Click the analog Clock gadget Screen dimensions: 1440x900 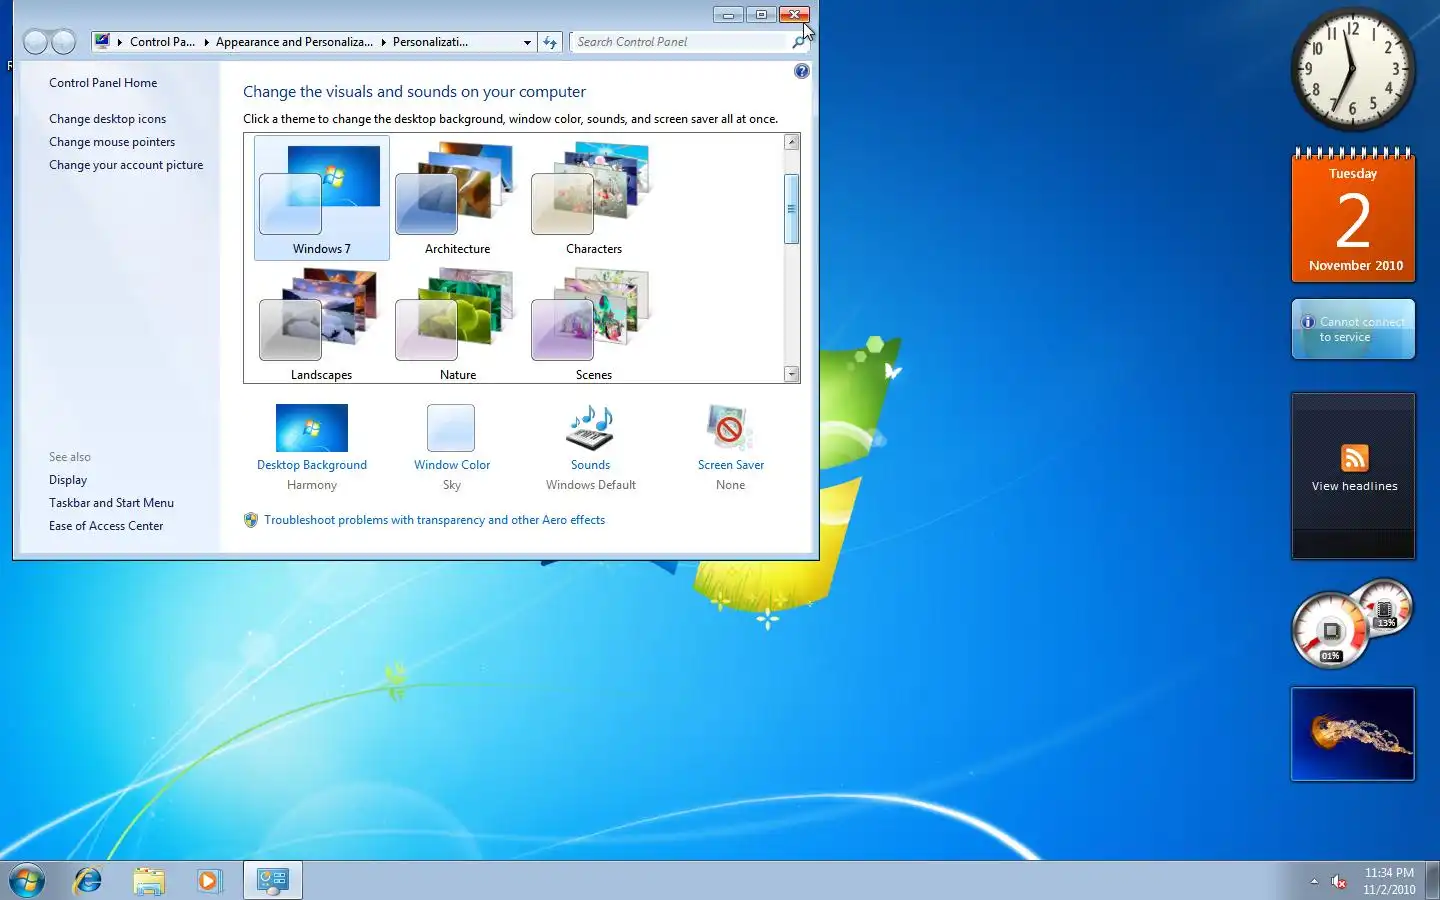pos(1352,70)
